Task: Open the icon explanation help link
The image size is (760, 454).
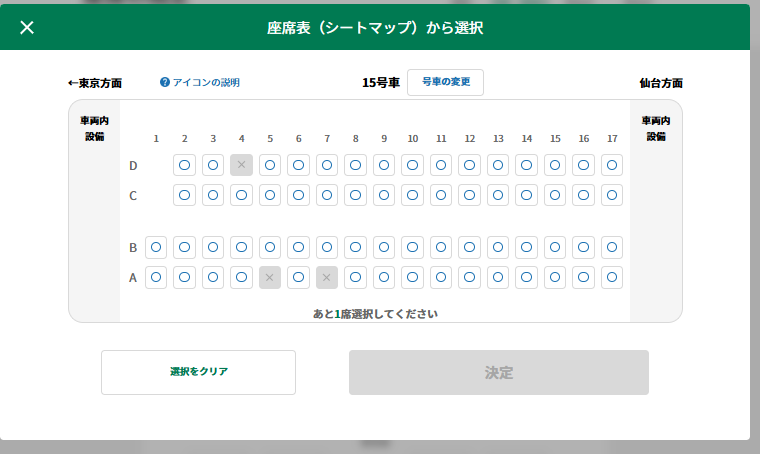Action: 200,83
